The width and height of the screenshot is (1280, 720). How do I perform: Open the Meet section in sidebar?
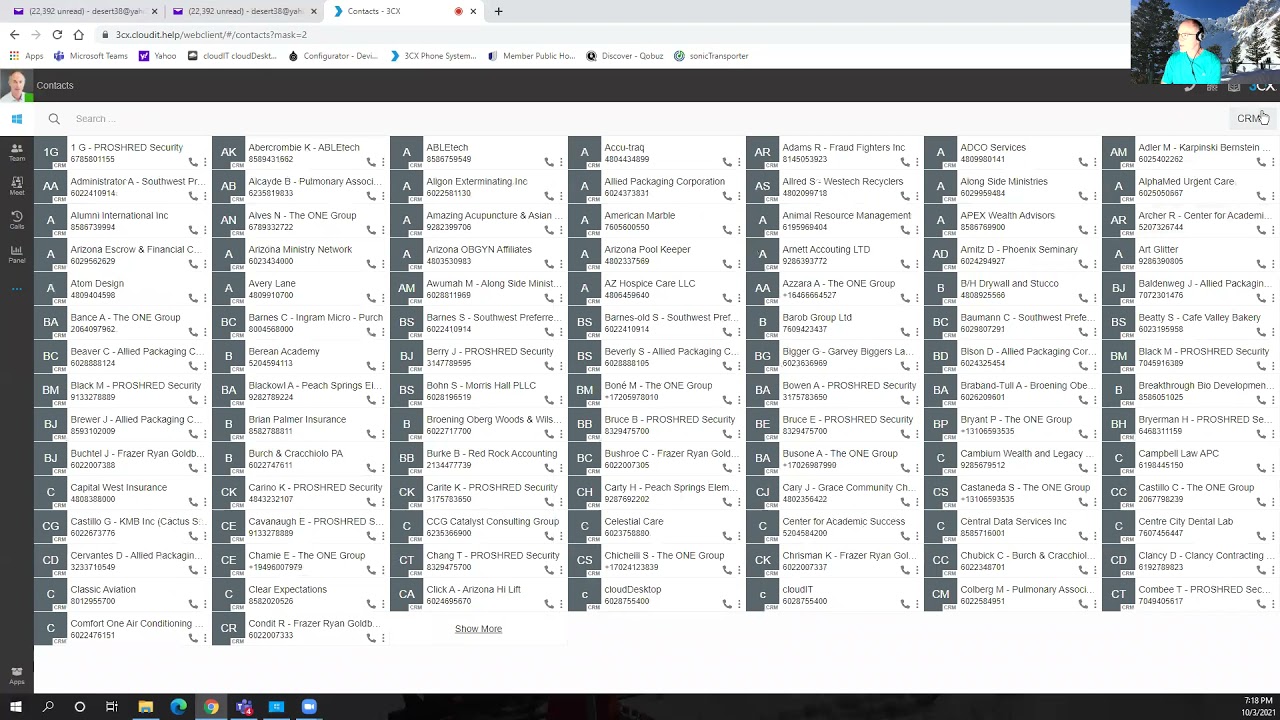pos(16,186)
